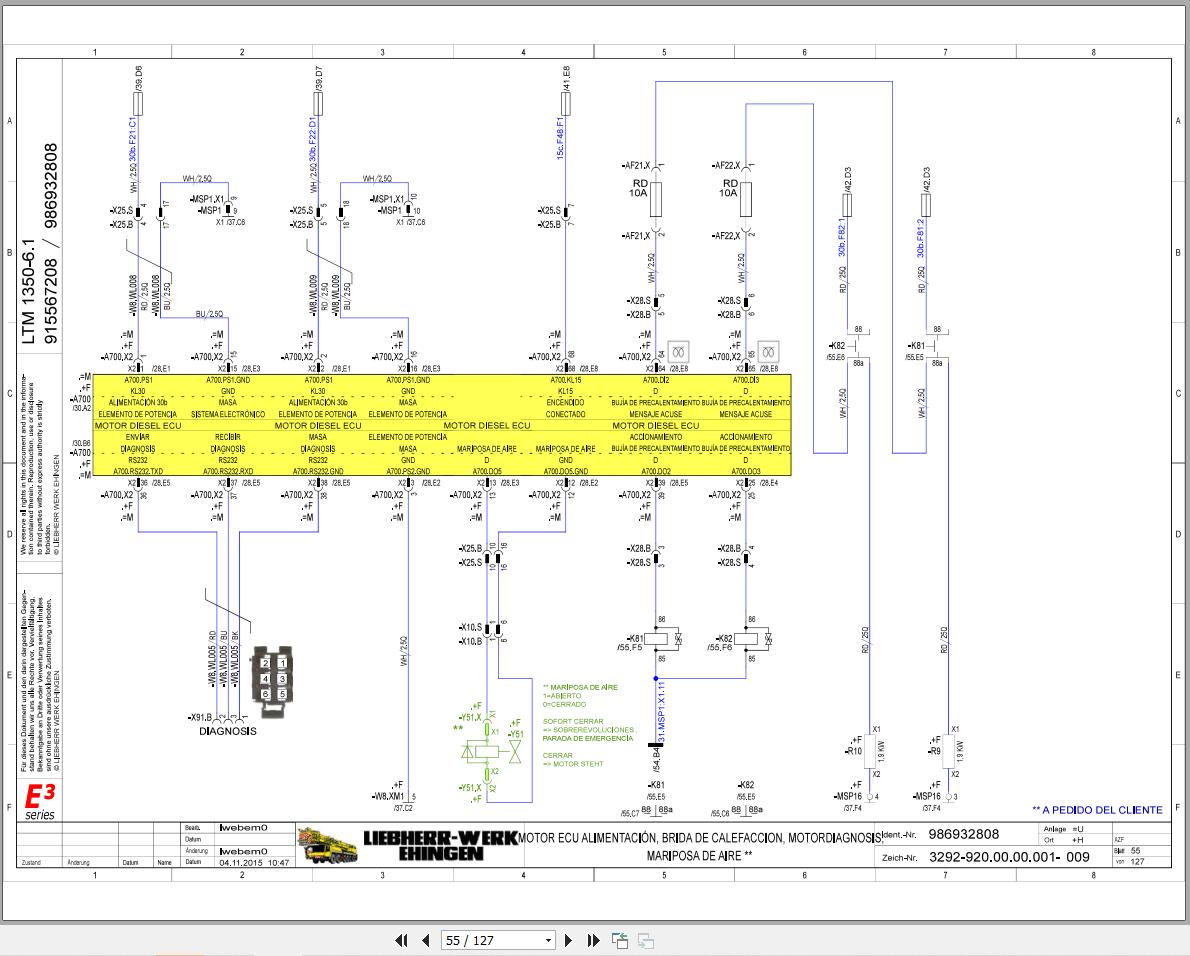The height and width of the screenshot is (956, 1190).
Task: Click the 'ENCENDIDO' text in ECU block
Action: point(565,402)
